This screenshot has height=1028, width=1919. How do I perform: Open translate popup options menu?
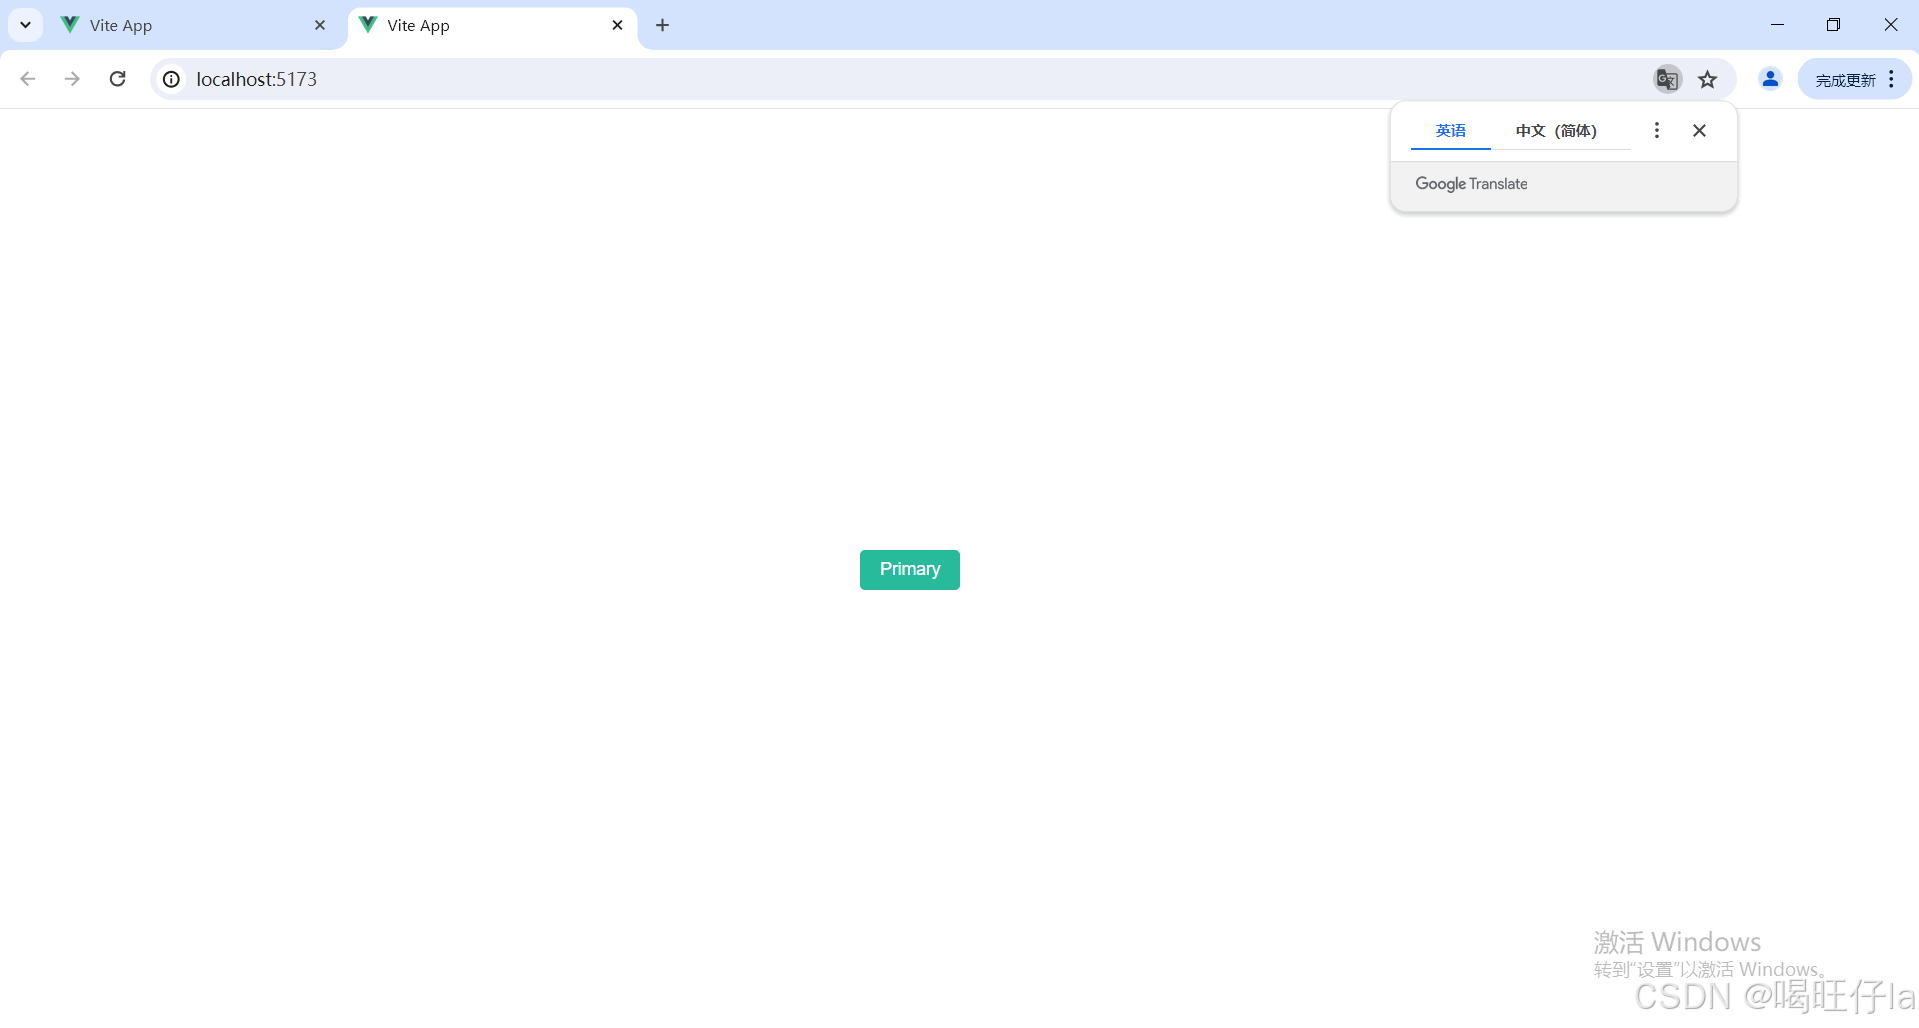point(1657,131)
